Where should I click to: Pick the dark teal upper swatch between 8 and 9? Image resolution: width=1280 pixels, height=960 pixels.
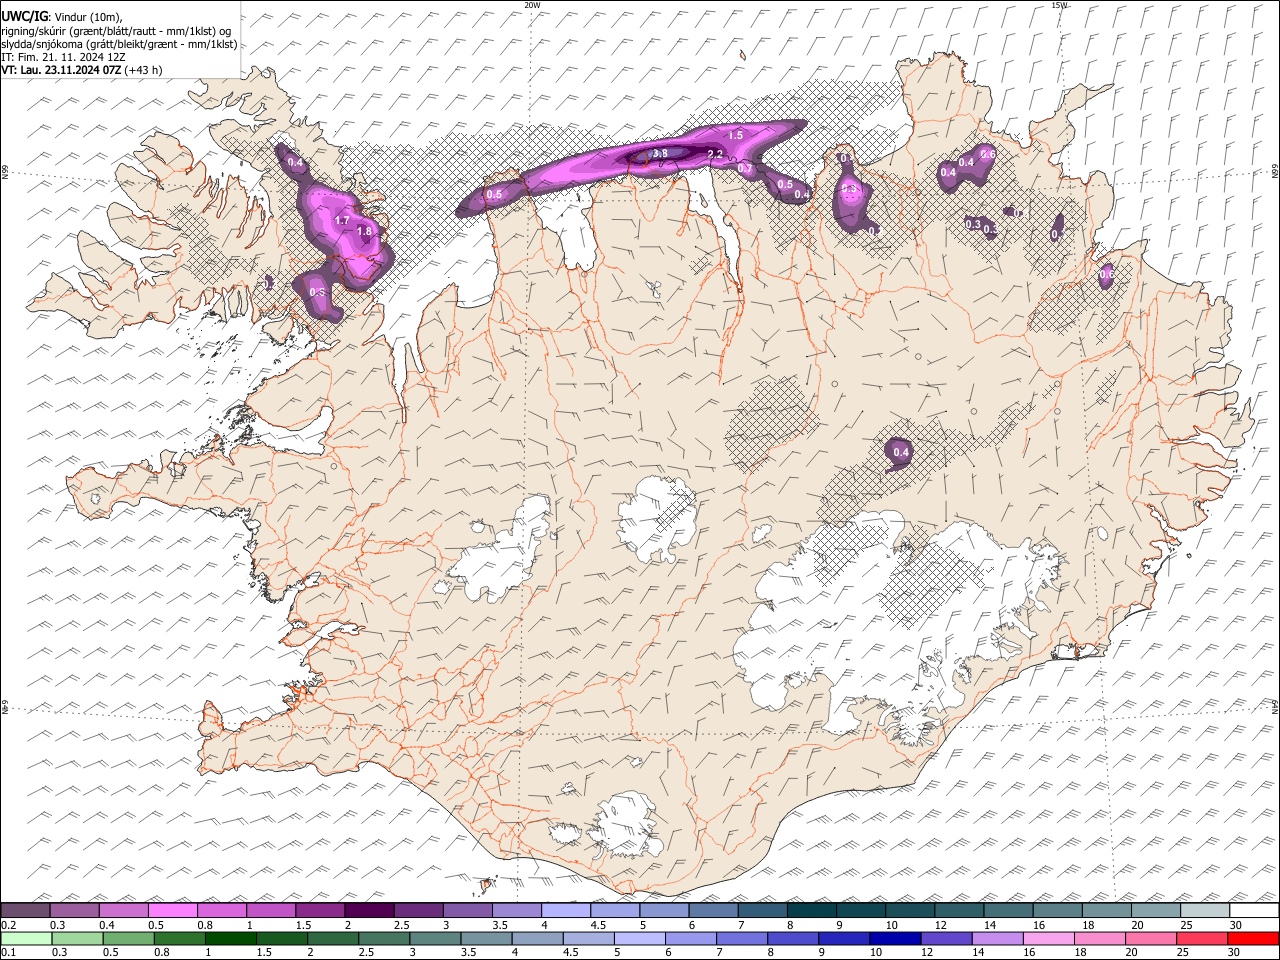coord(812,910)
